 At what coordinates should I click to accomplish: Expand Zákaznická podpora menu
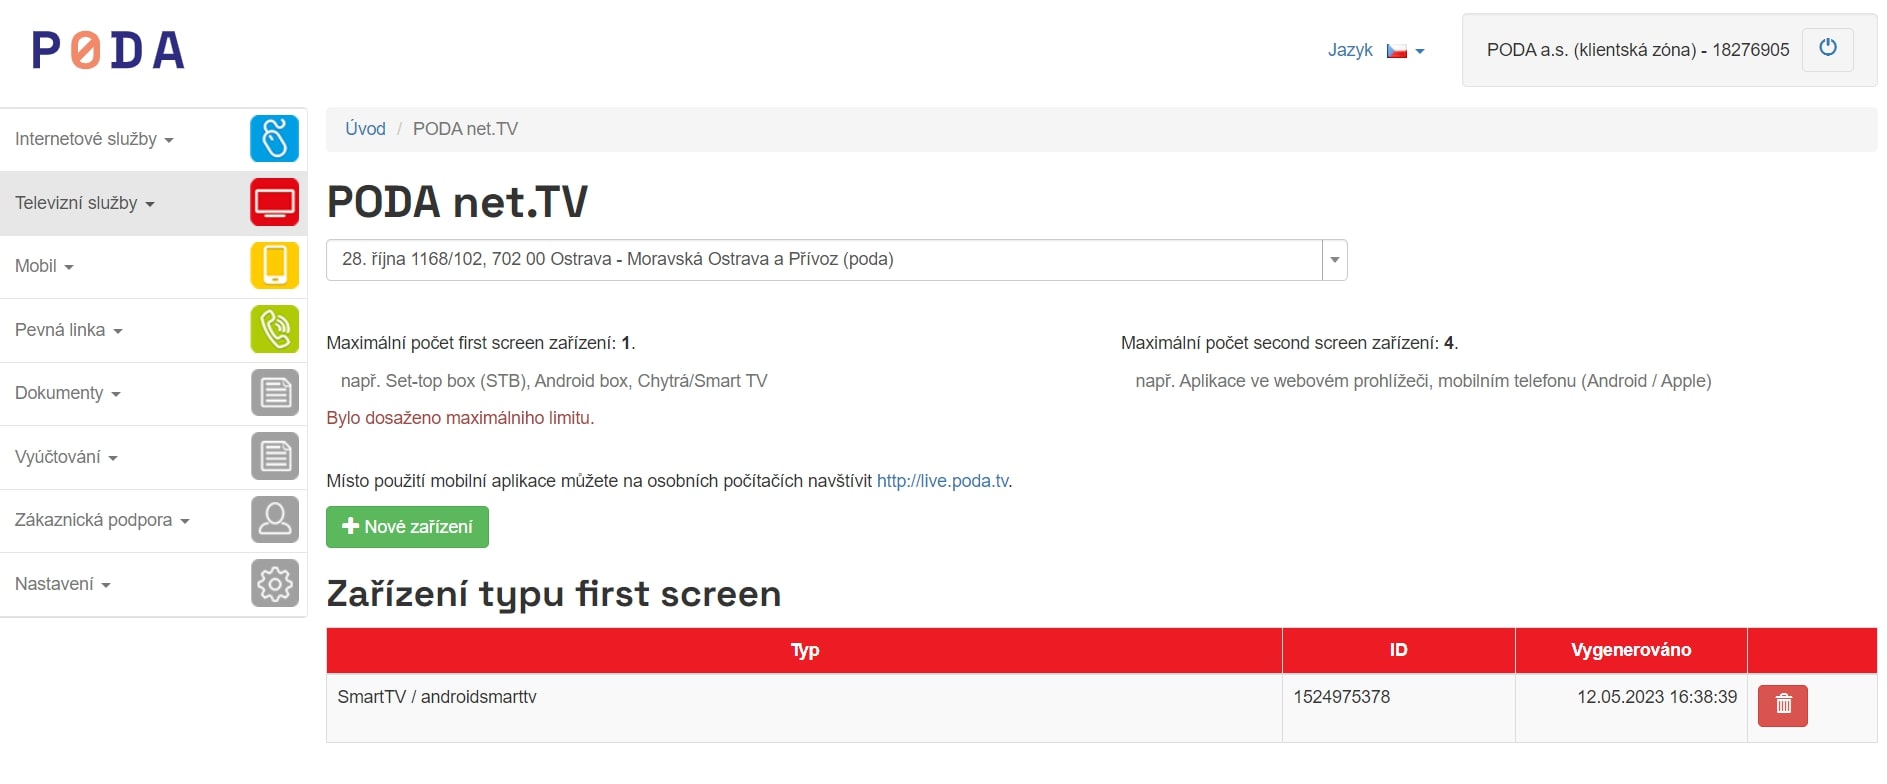point(102,520)
